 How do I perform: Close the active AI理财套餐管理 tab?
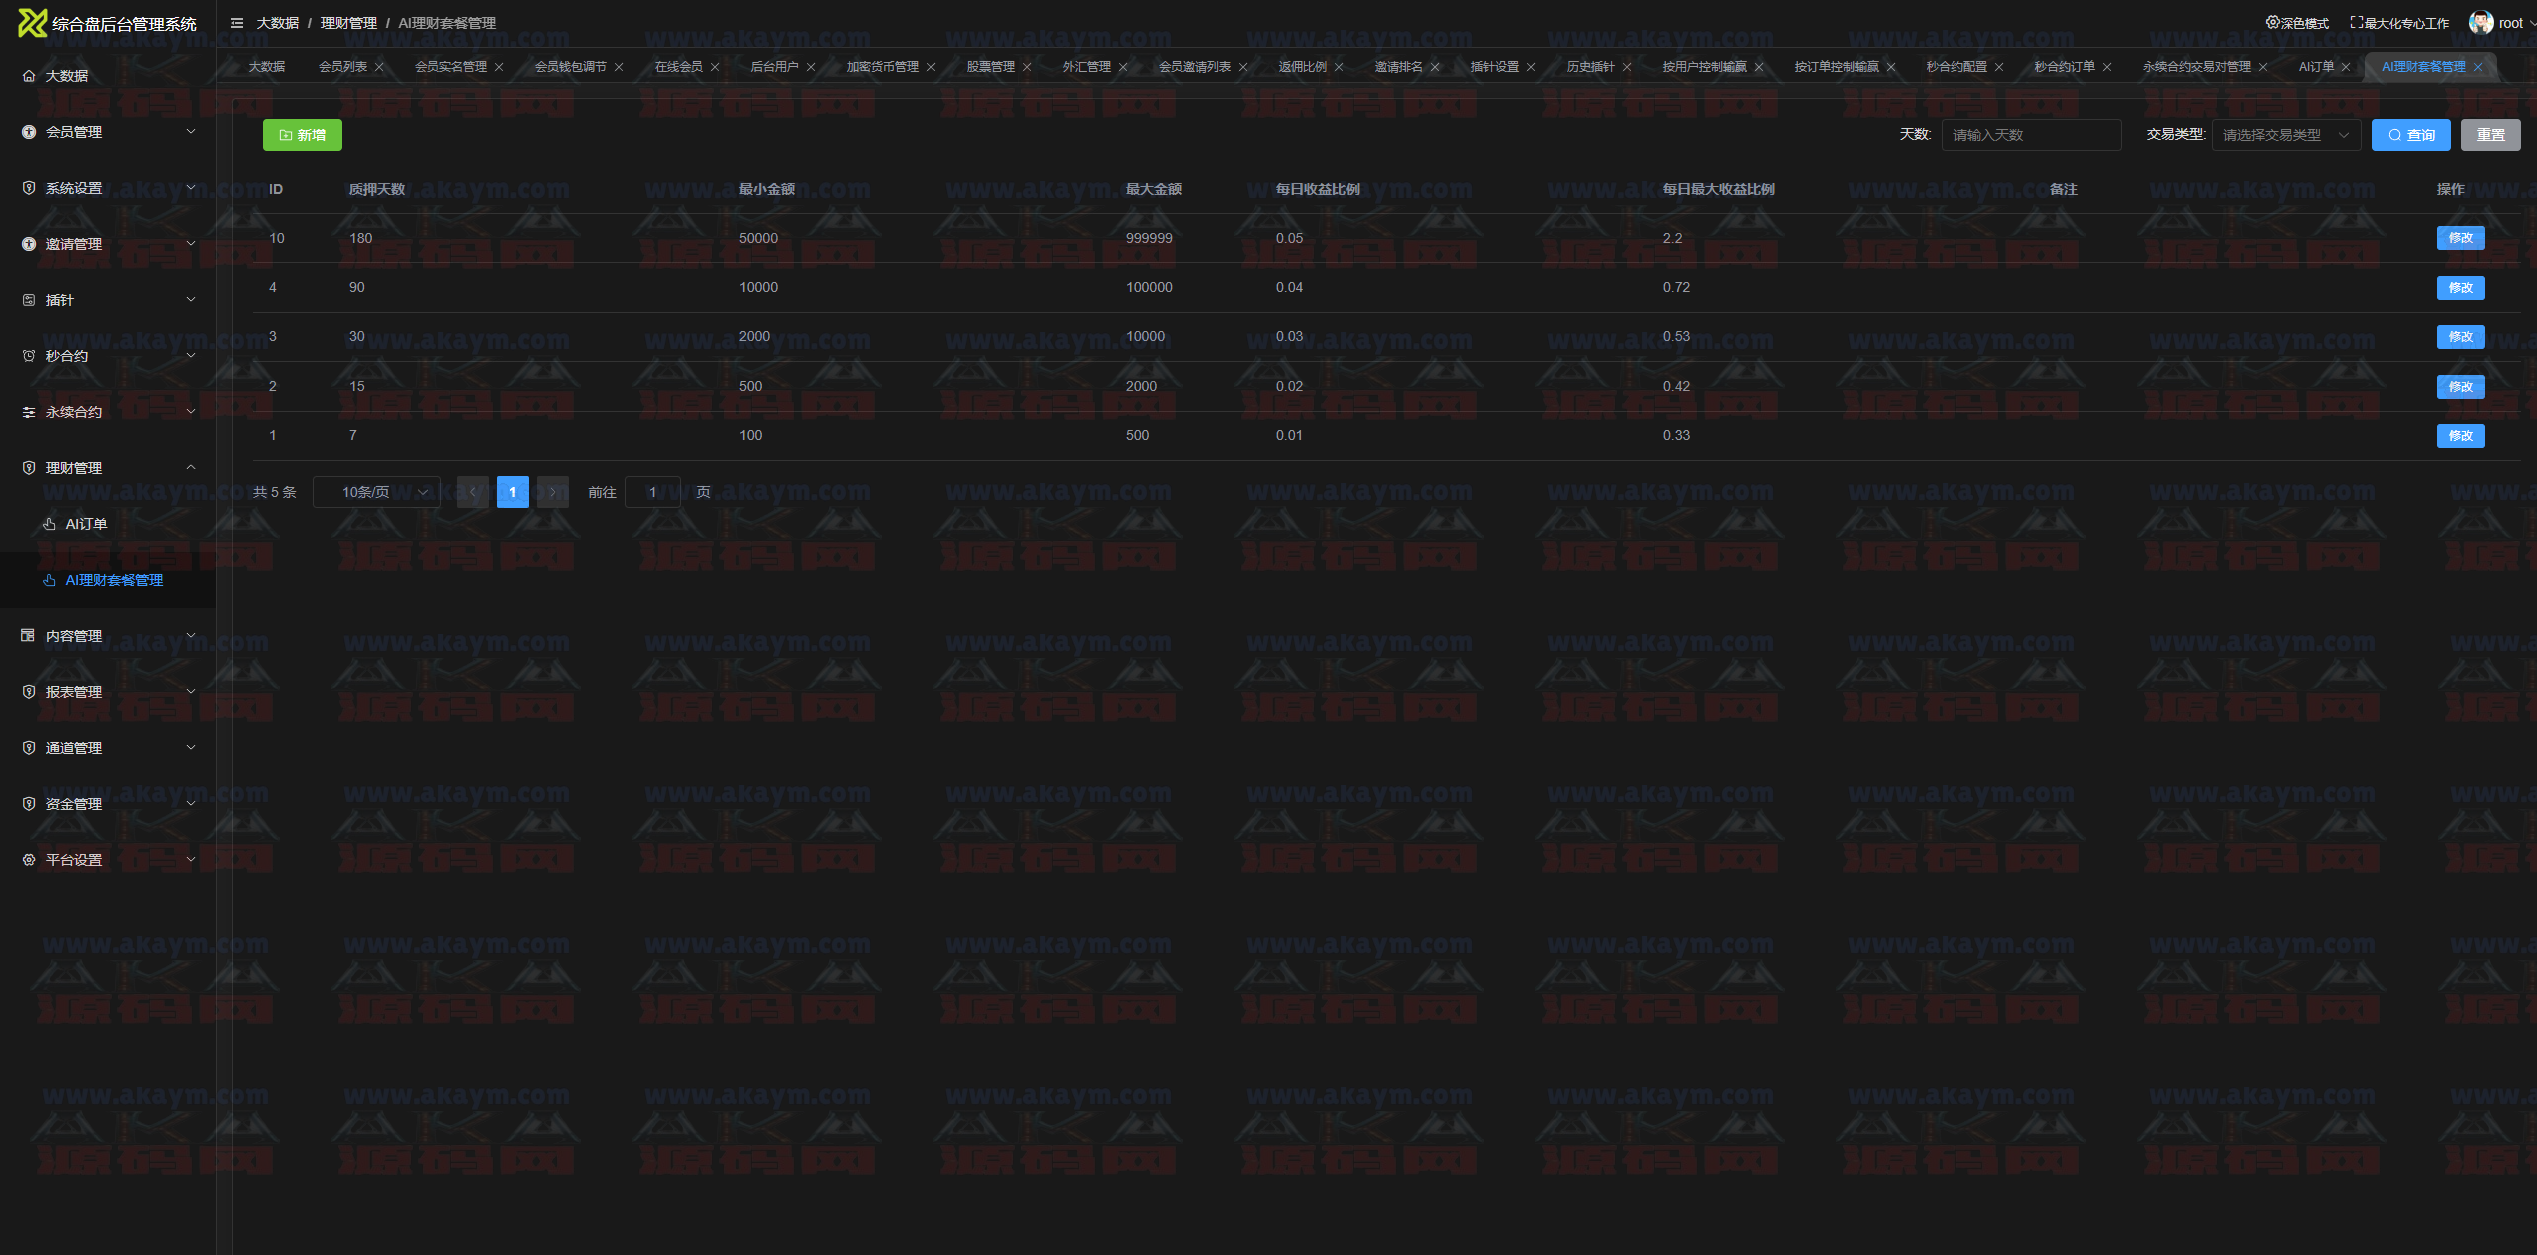[2477, 67]
